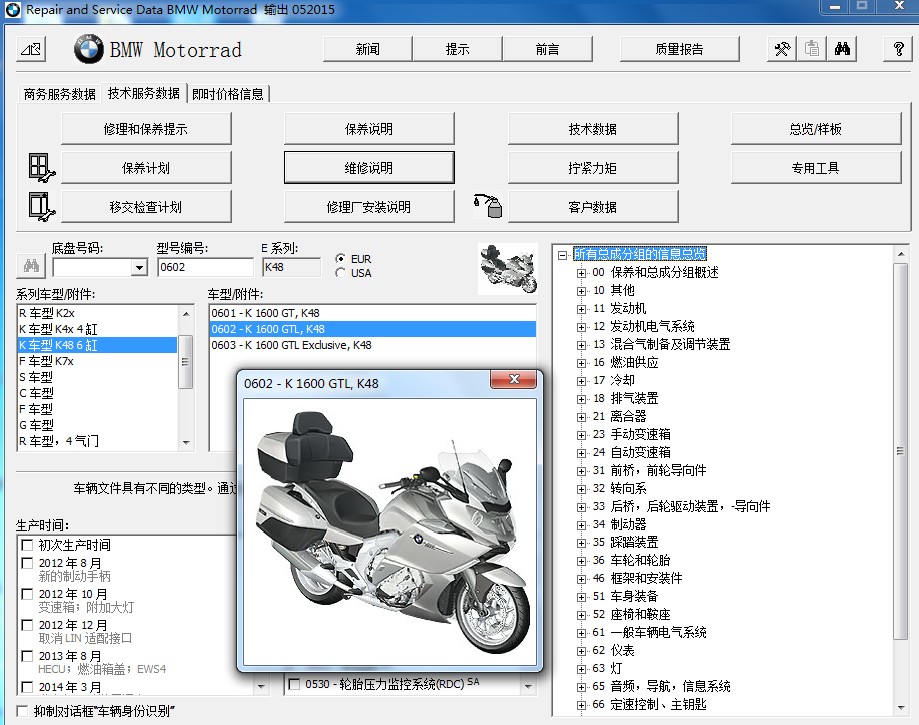
Task: Select the USA radio button
Action: 340,273
